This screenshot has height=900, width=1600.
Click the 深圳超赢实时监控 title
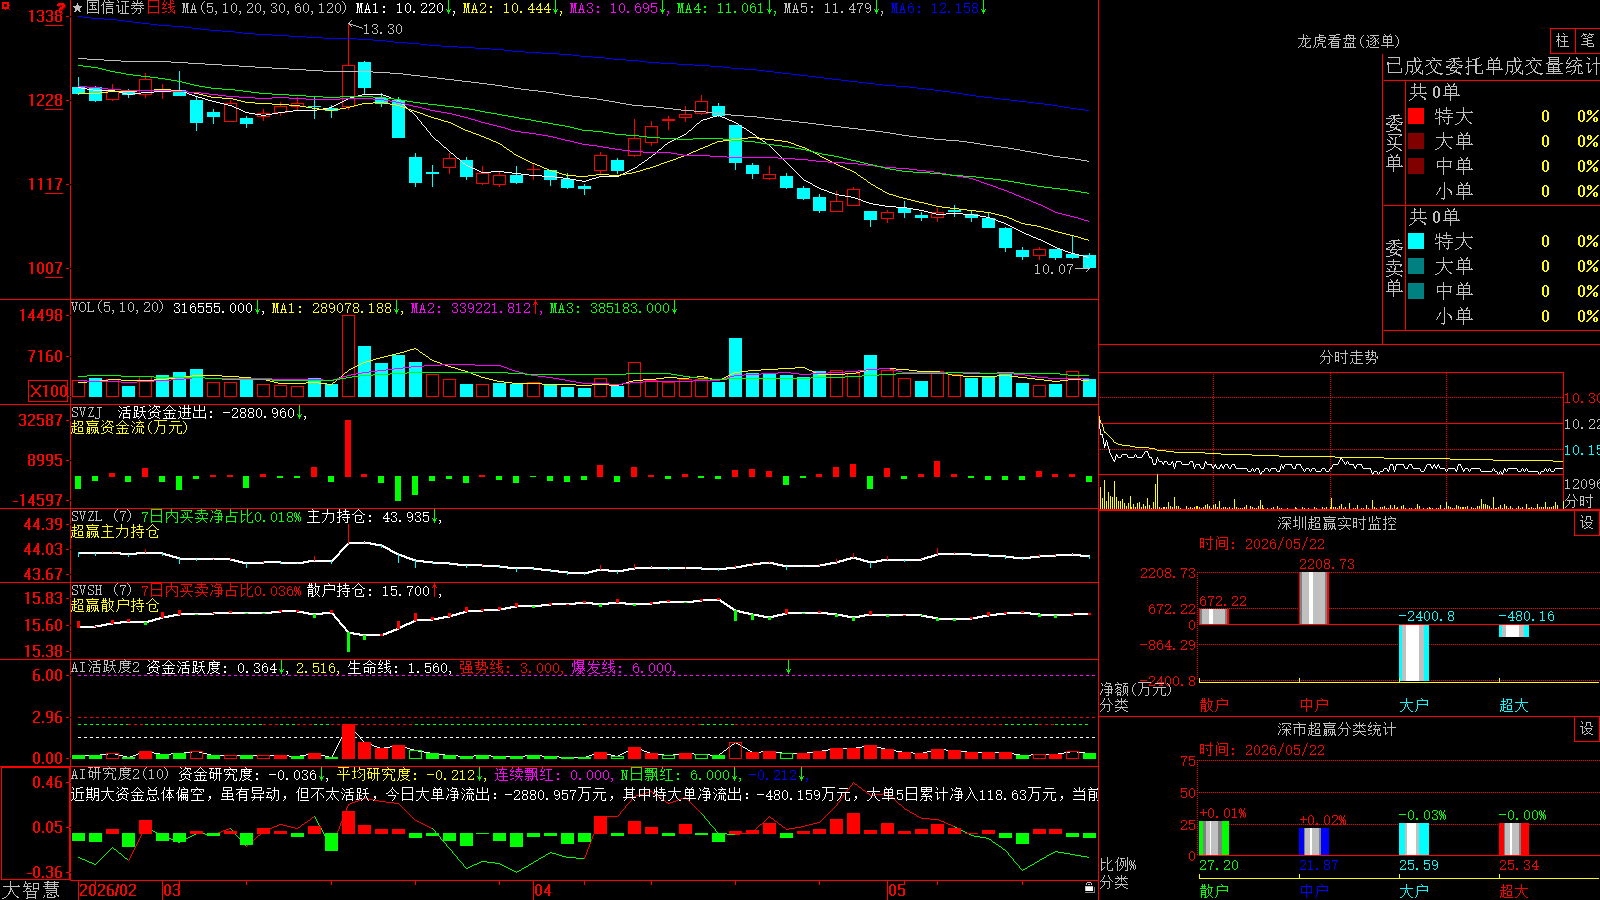pos(1337,523)
